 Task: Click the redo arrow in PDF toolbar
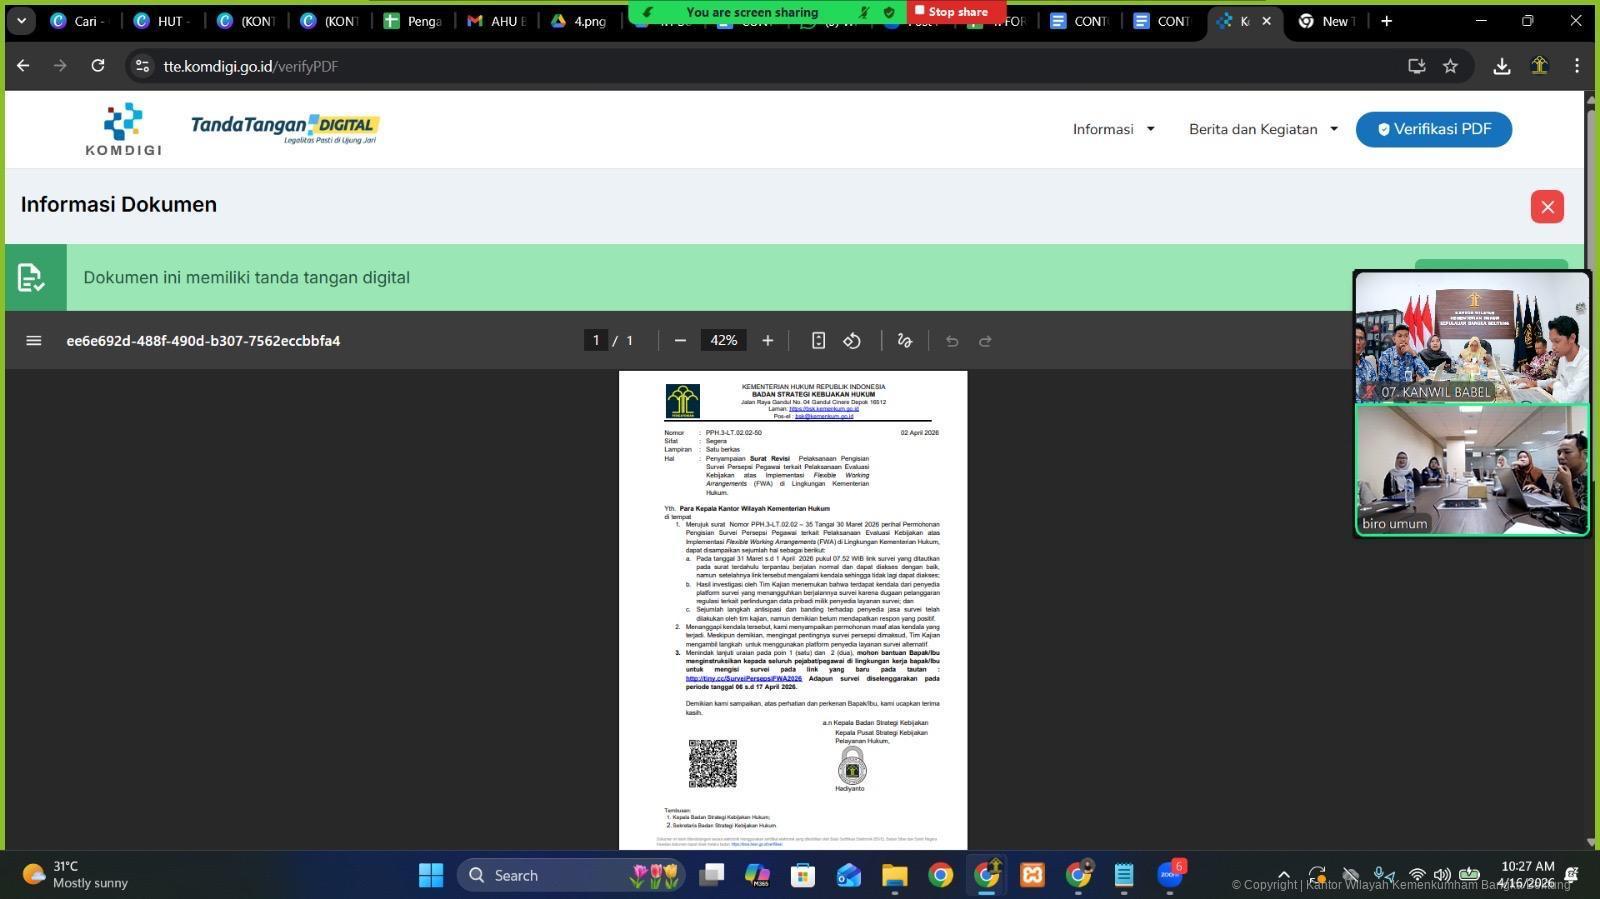[985, 341]
